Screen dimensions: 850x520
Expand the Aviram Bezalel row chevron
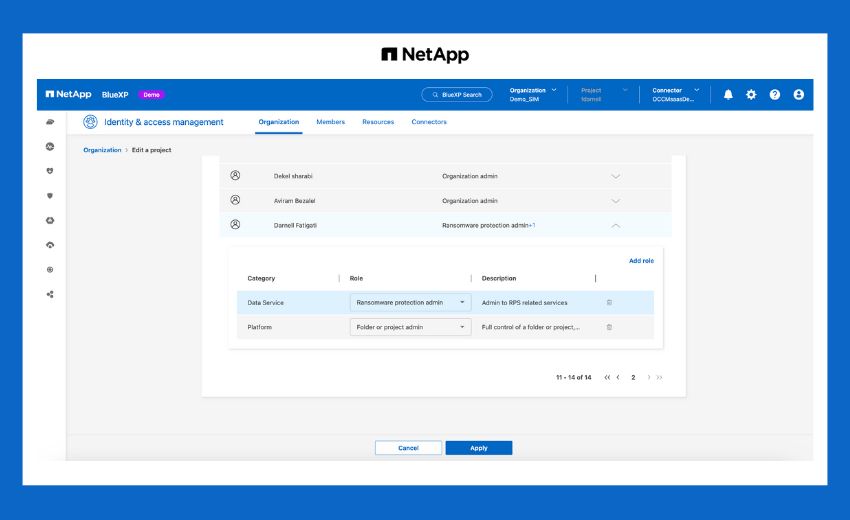click(x=615, y=201)
